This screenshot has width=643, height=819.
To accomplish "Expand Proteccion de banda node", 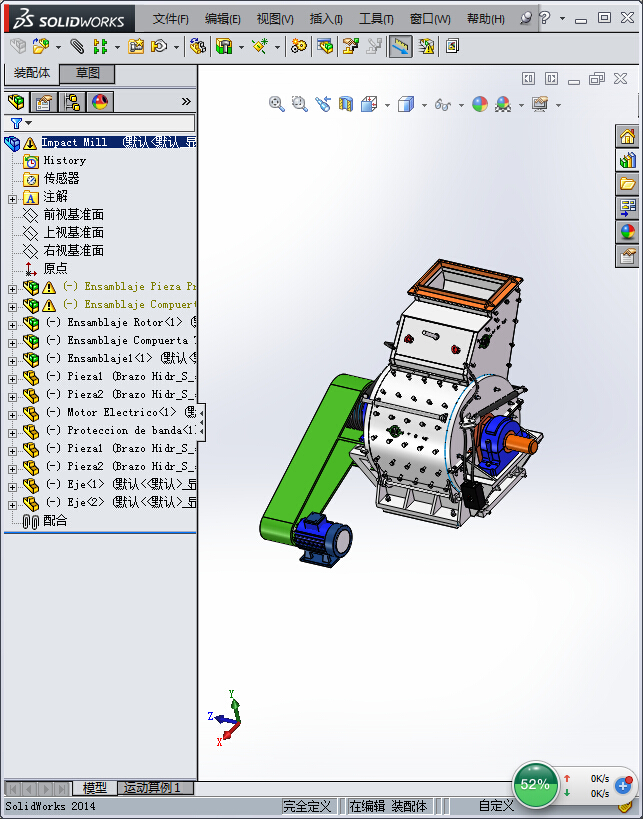I will (x=13, y=433).
